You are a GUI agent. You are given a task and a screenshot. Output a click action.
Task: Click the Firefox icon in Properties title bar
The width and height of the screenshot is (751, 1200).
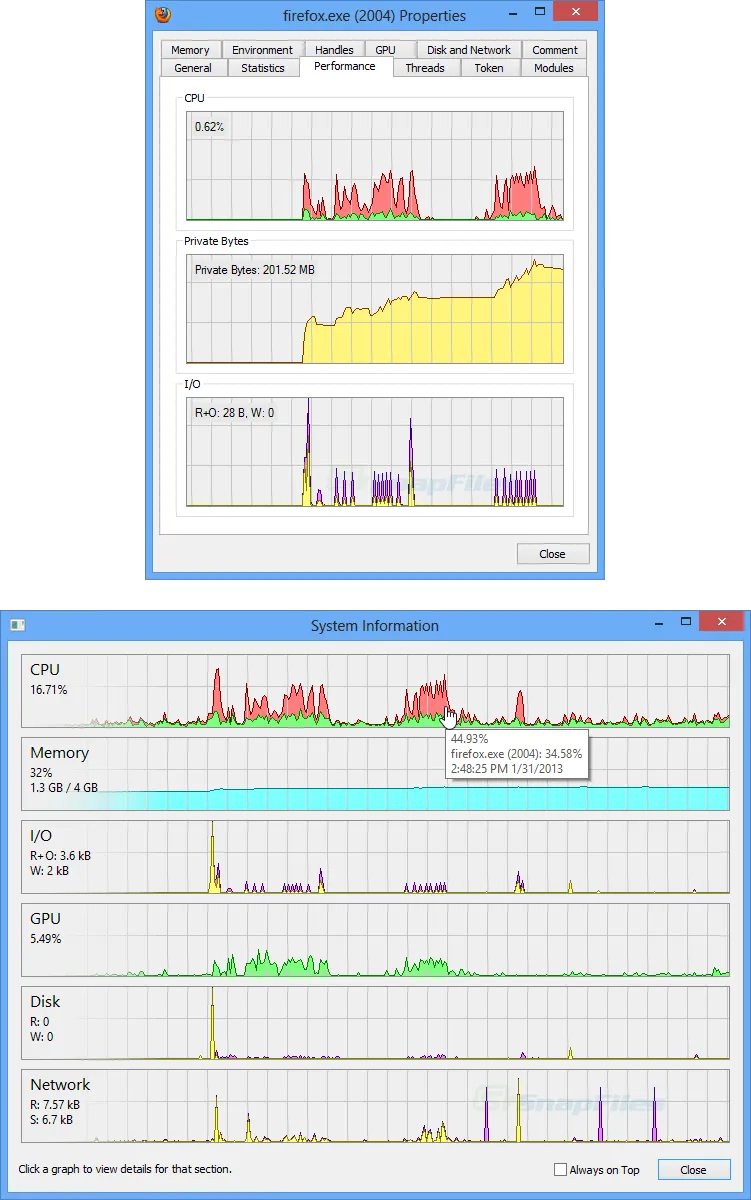[164, 15]
